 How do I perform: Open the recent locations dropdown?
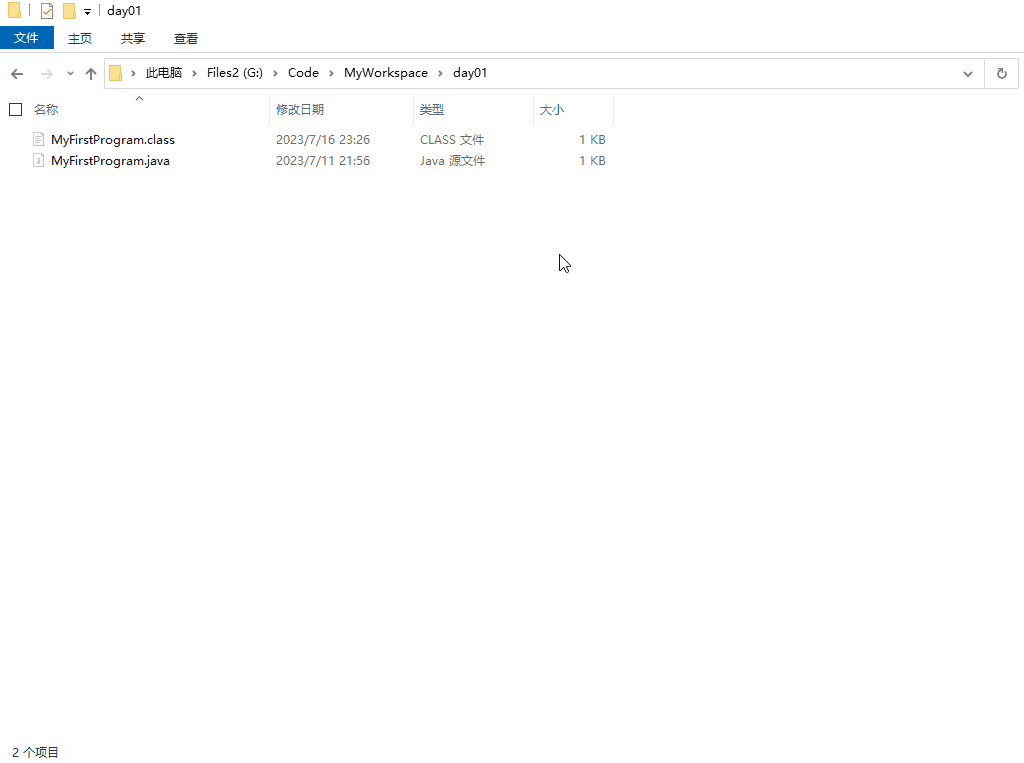[70, 73]
